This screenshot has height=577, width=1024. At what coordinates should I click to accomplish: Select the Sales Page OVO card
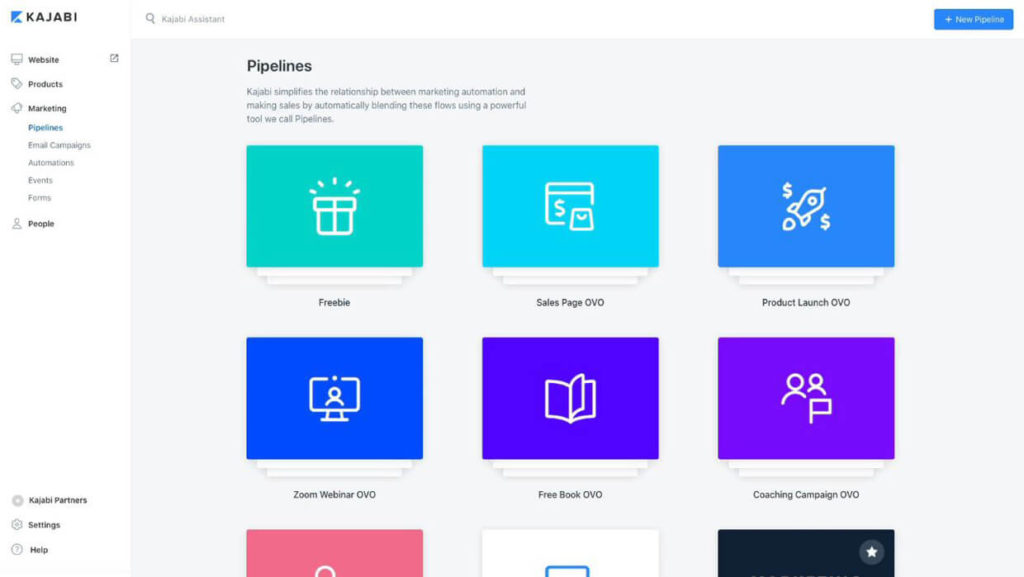click(570, 206)
